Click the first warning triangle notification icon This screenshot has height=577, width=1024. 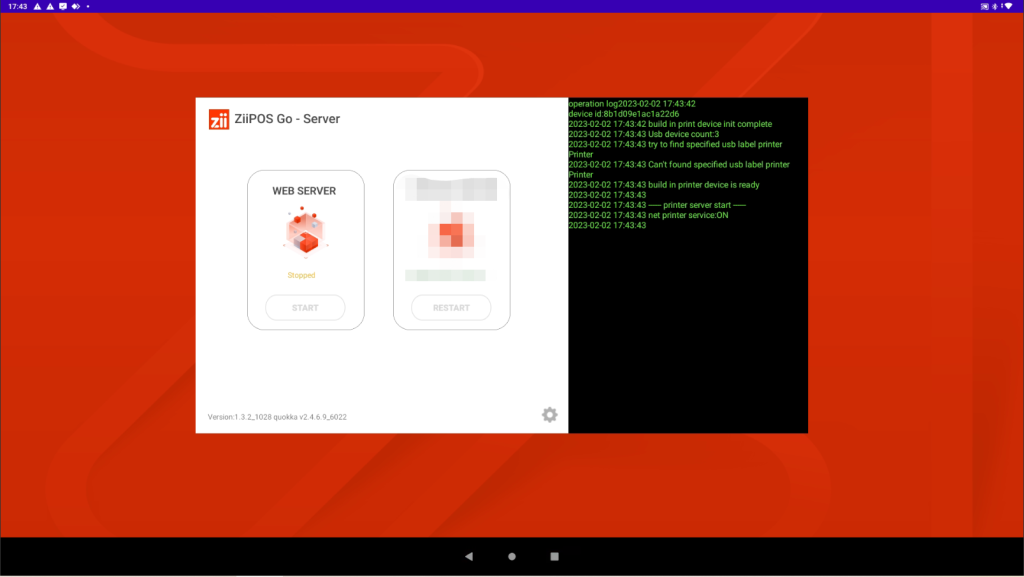point(37,6)
